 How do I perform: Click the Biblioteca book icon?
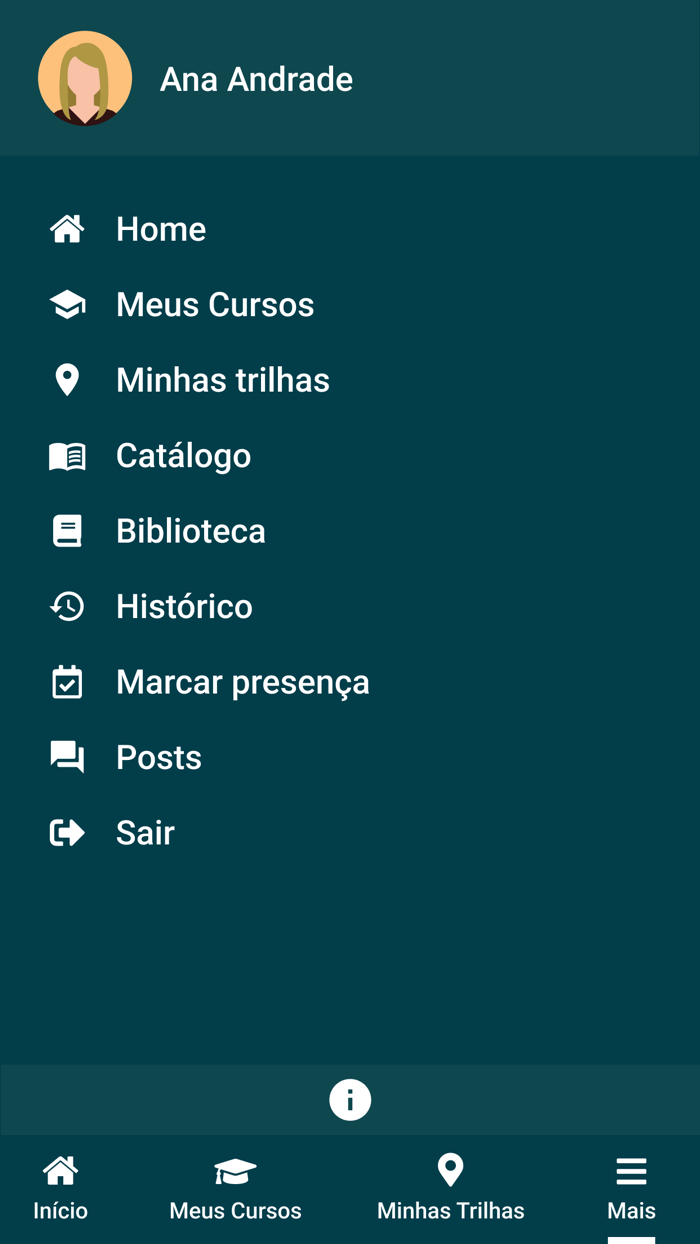pos(67,530)
